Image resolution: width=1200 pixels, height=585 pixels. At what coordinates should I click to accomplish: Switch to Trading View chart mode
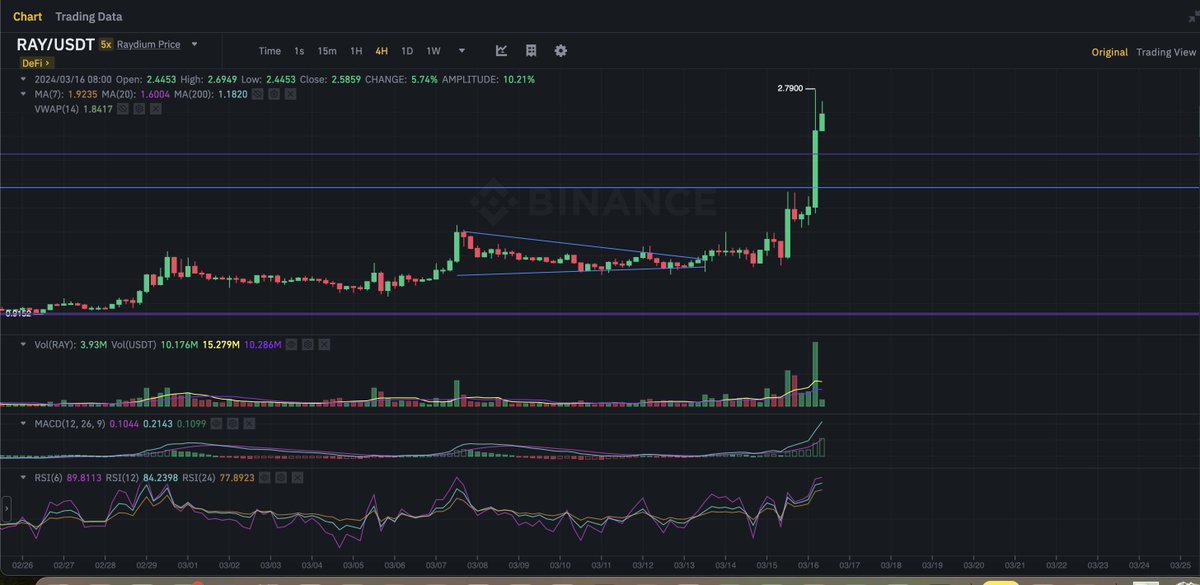coord(1166,51)
